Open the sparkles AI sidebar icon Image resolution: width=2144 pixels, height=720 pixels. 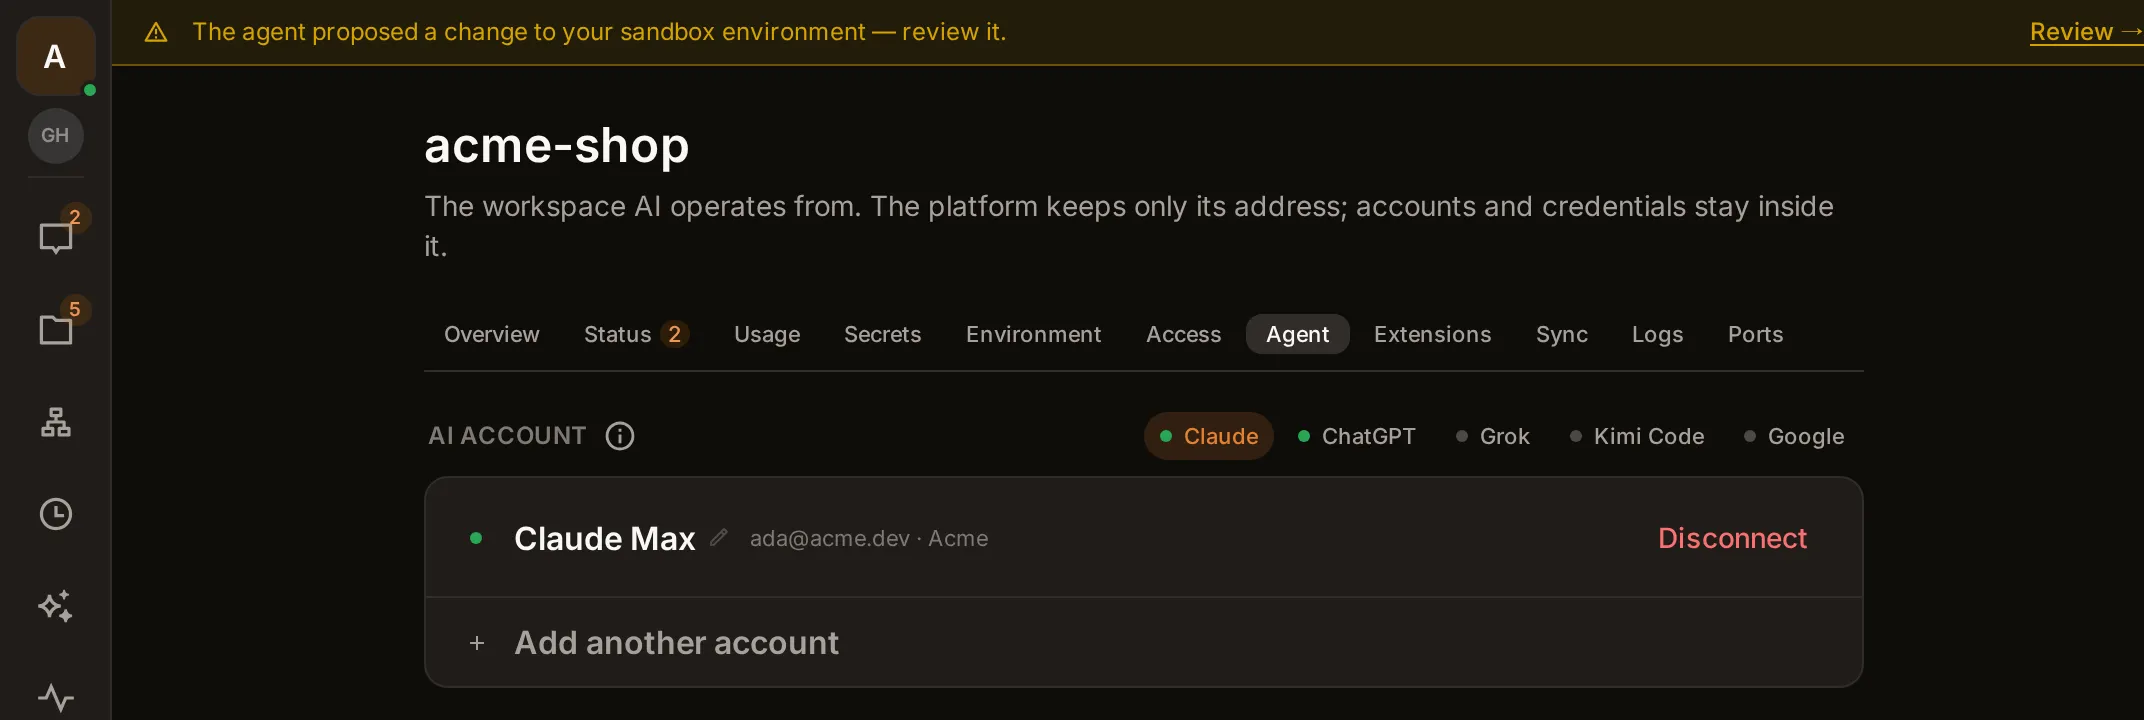point(56,606)
